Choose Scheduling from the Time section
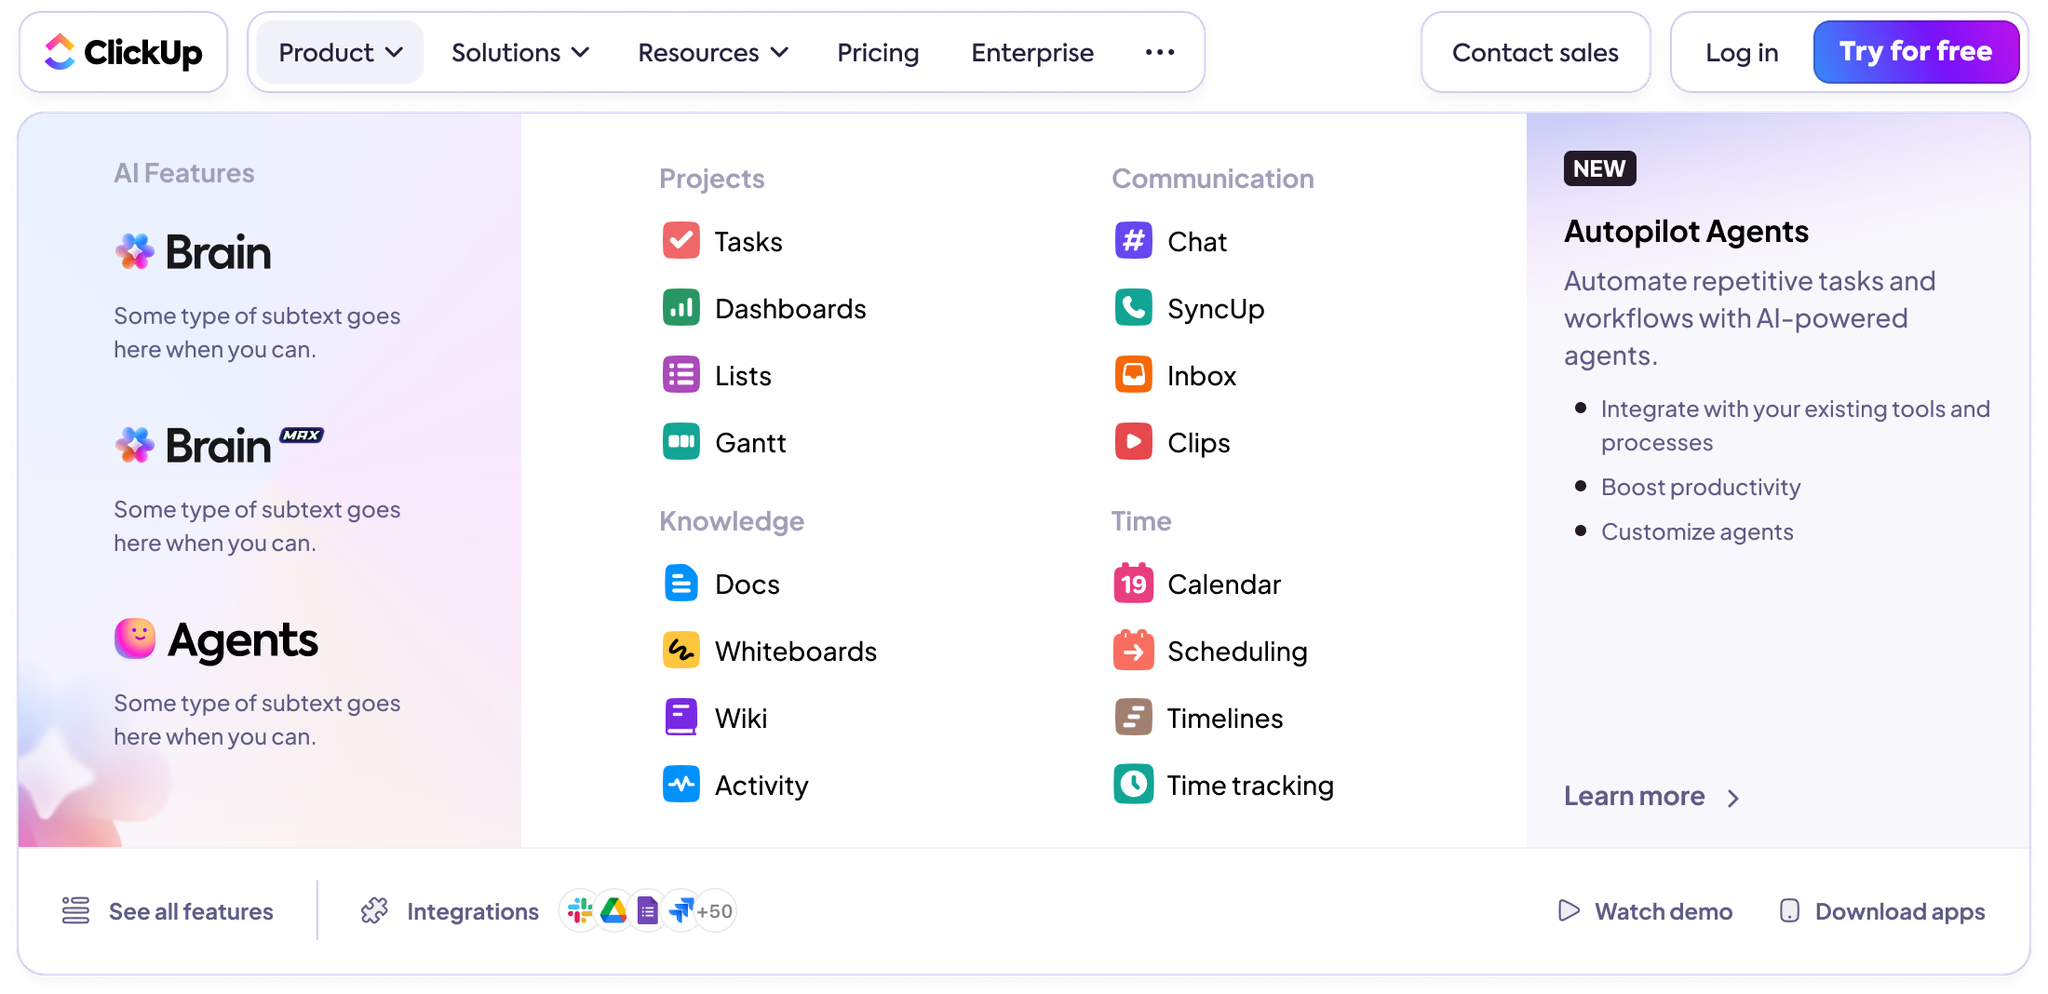 tap(1211, 651)
